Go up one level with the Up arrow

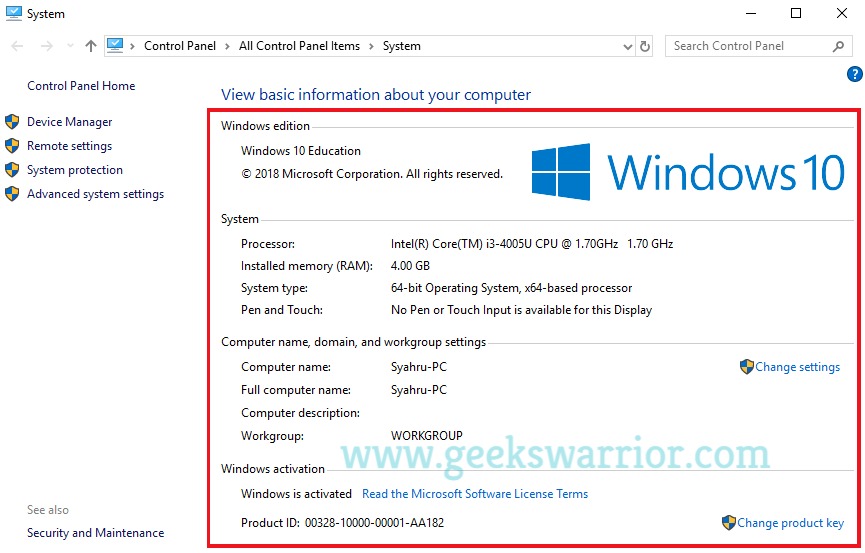point(91,46)
